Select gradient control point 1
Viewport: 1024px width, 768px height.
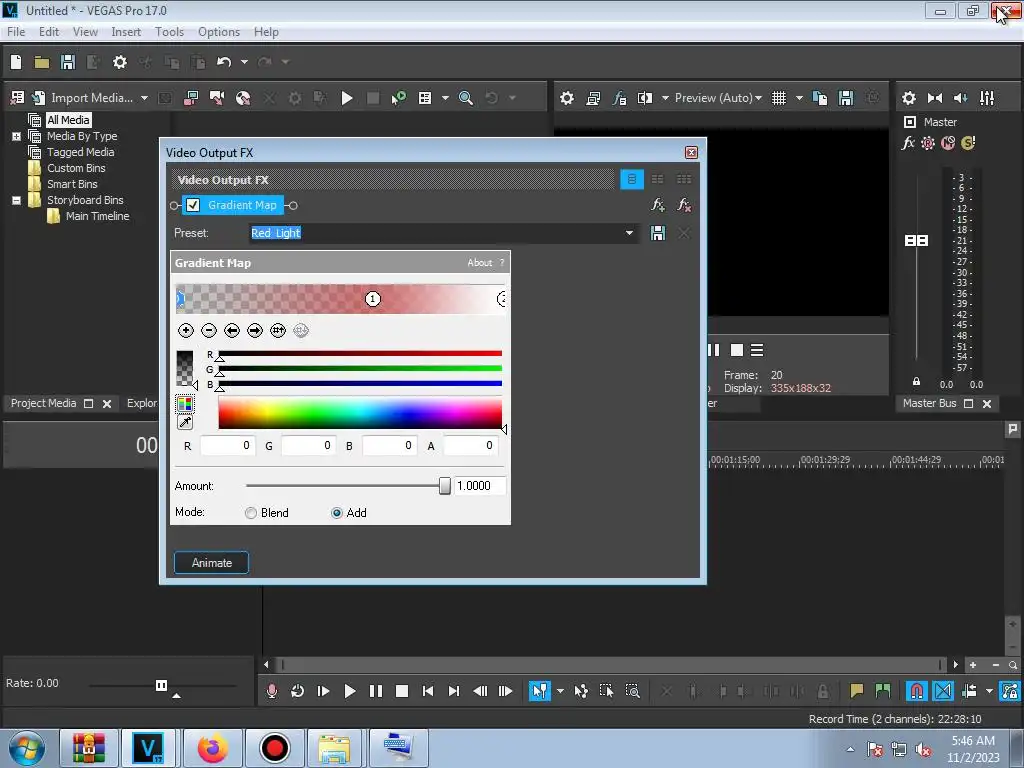372,299
